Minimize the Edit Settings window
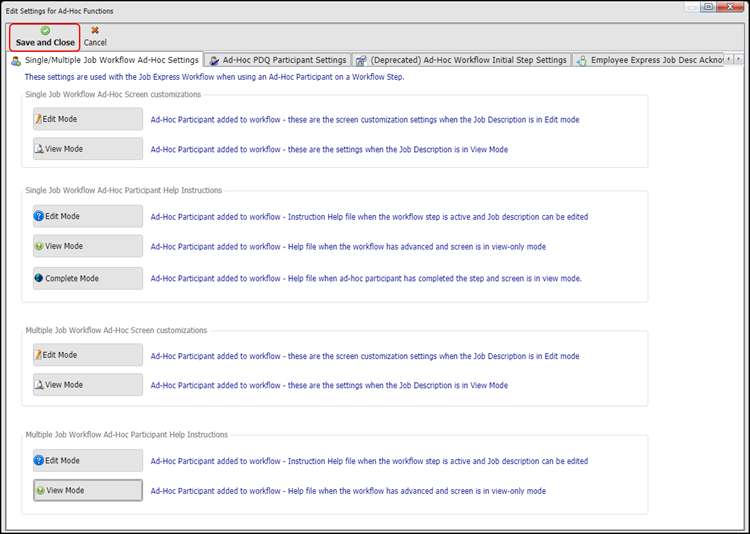The image size is (750, 534). click(x=692, y=7)
